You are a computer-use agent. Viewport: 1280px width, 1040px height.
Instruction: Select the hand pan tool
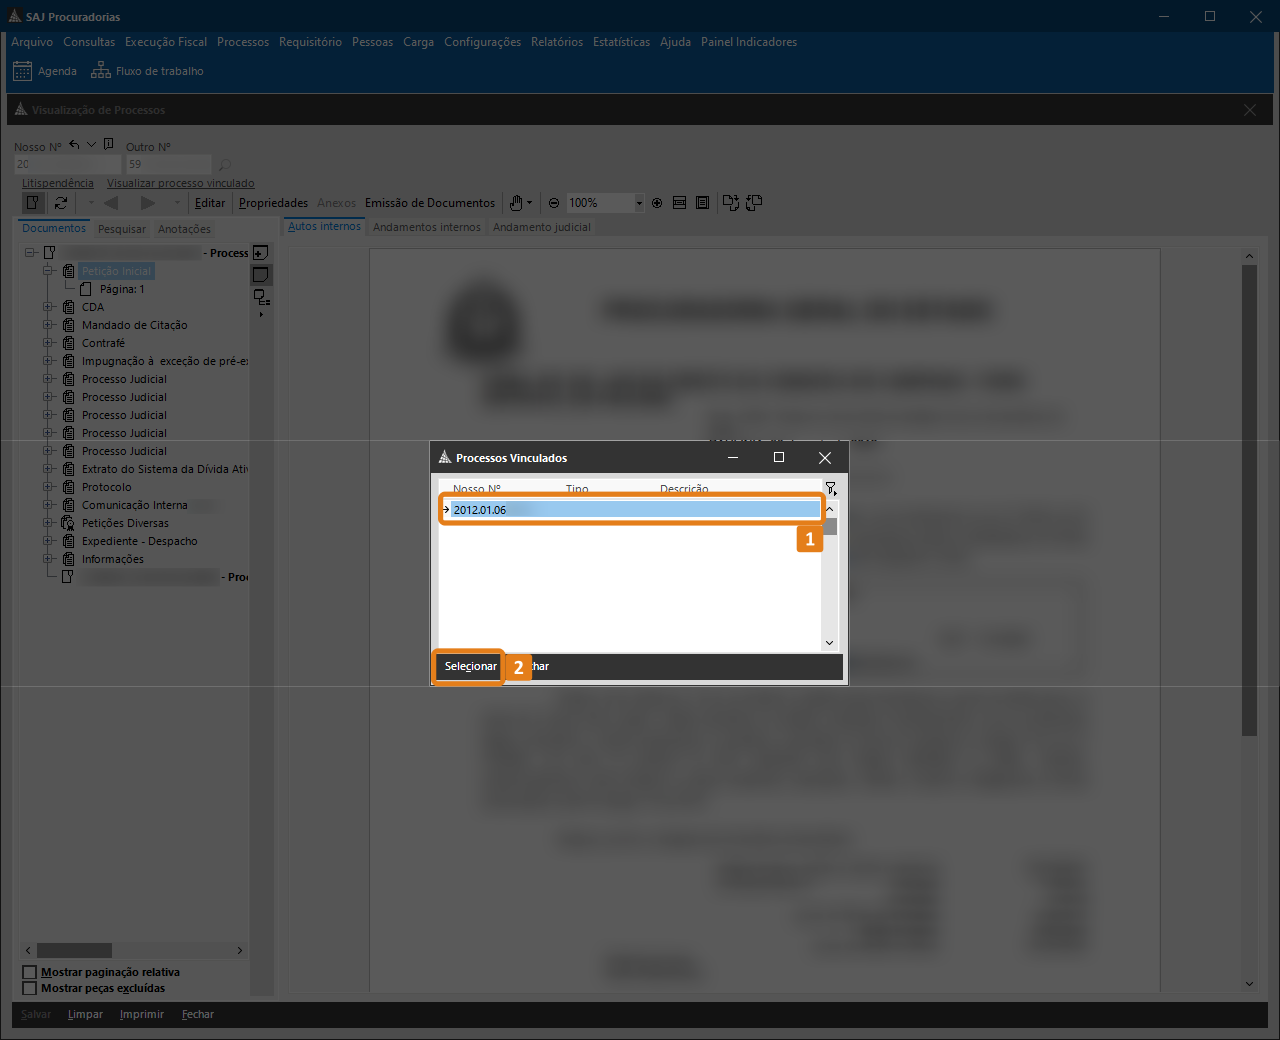(516, 203)
